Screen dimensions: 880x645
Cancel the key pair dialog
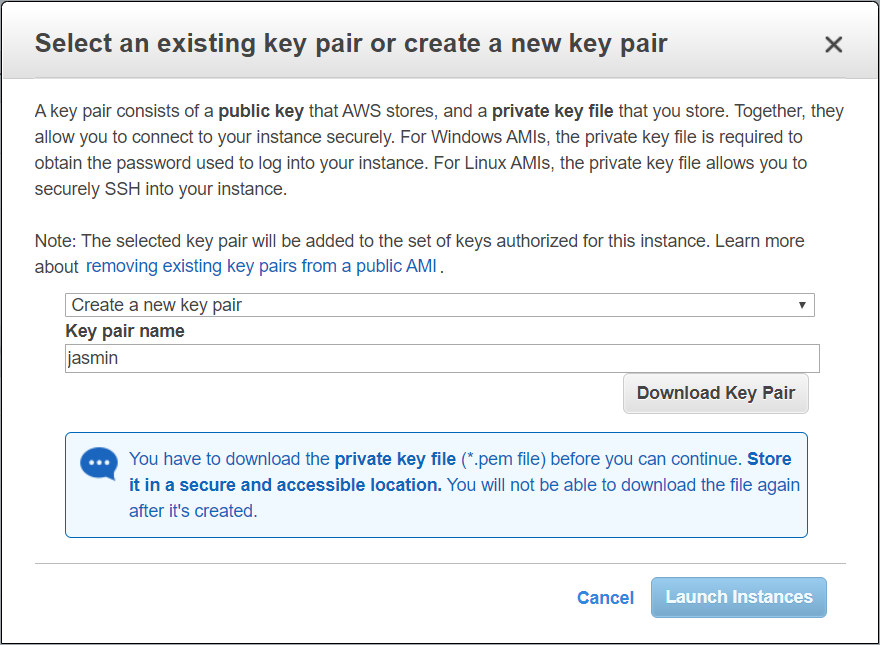pyautogui.click(x=605, y=598)
